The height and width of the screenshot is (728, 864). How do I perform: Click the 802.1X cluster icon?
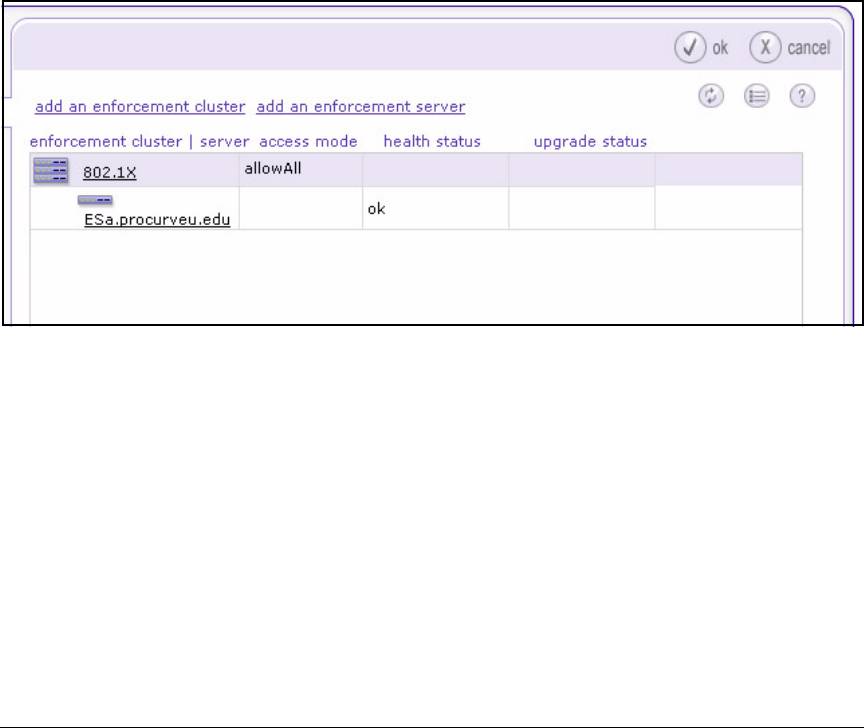click(x=51, y=170)
